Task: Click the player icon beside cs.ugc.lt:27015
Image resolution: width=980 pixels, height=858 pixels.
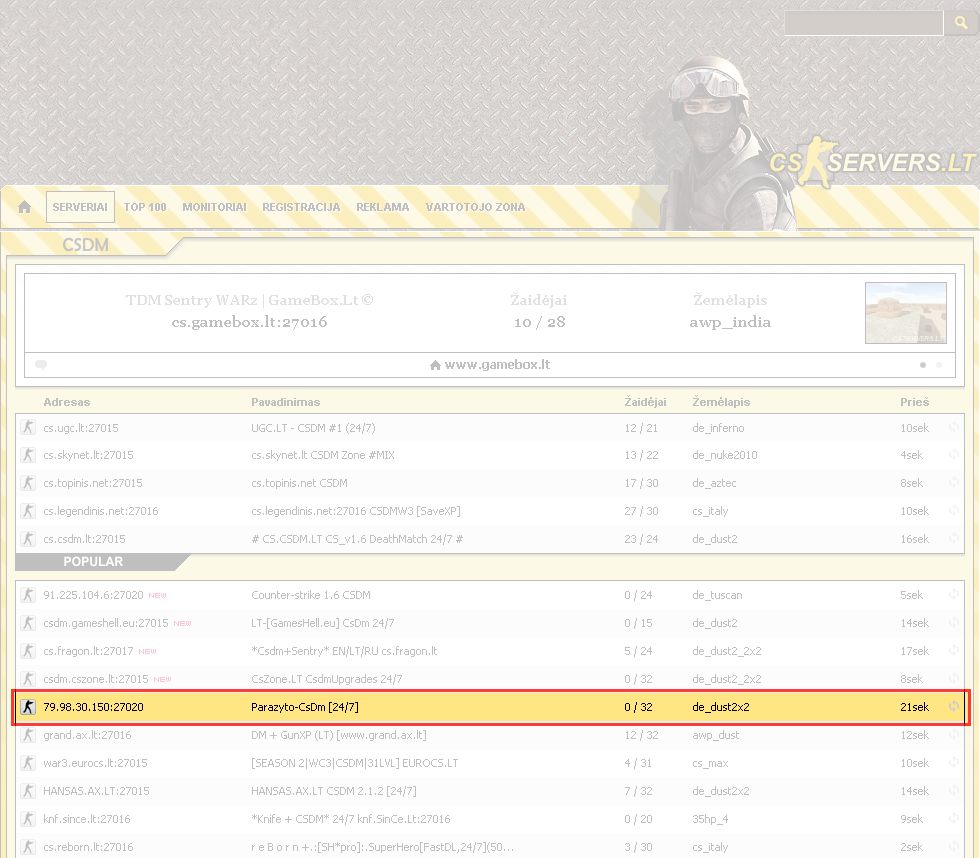Action: [28, 427]
